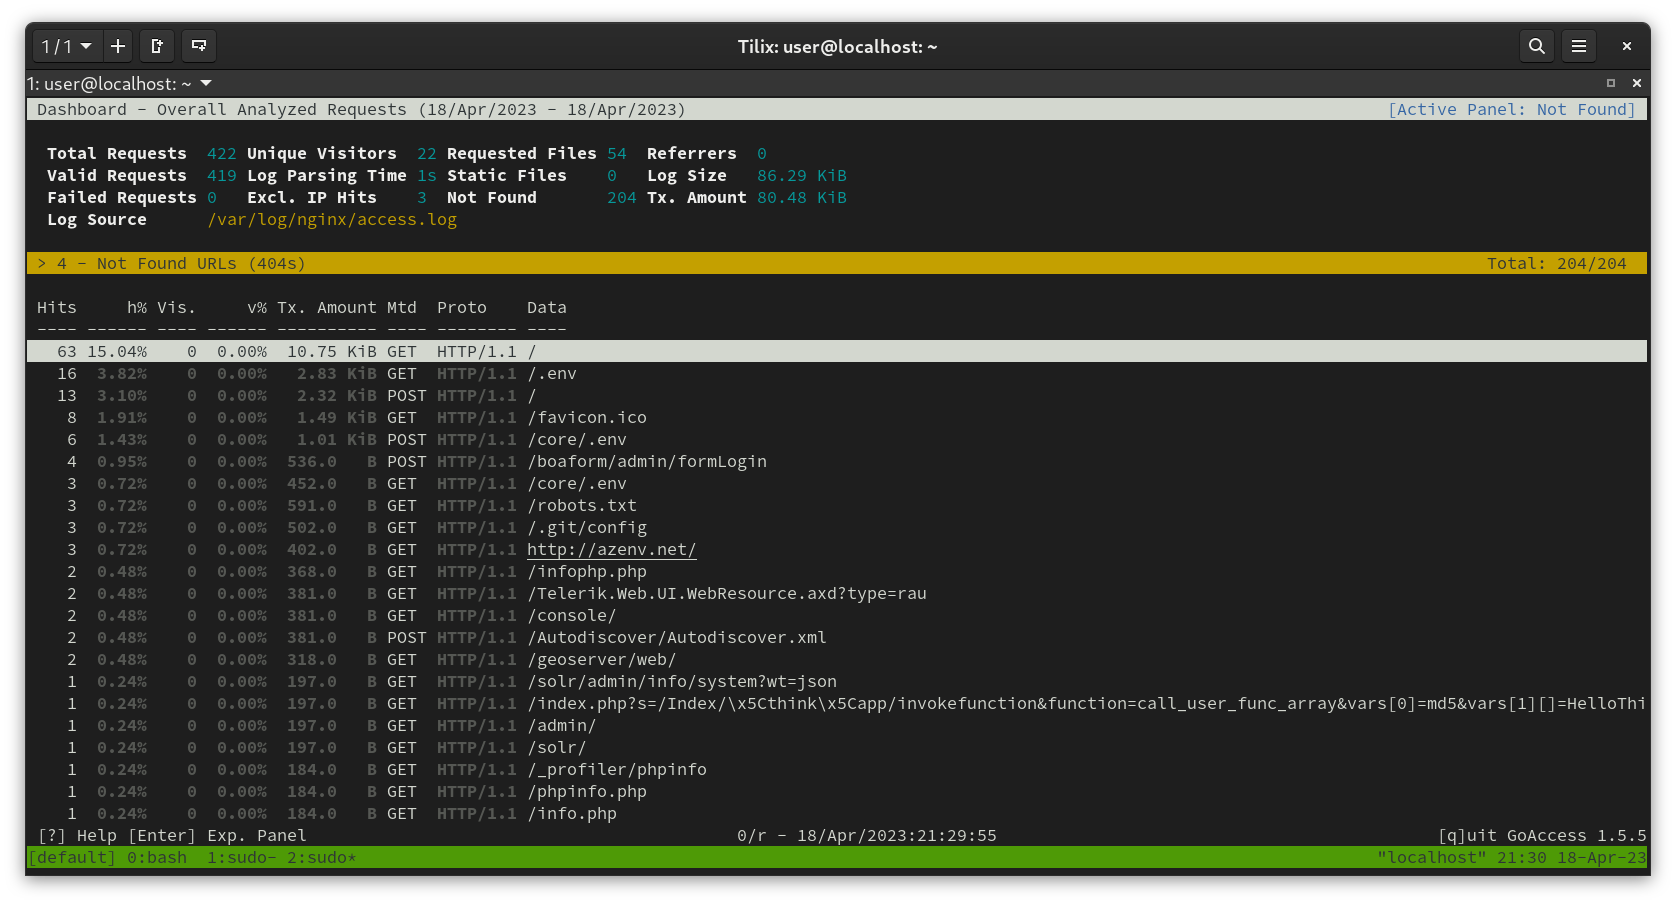Select the /Autodiscover/Autodiscover.xml row
This screenshot has height=904, width=1676.
pyautogui.click(x=837, y=638)
